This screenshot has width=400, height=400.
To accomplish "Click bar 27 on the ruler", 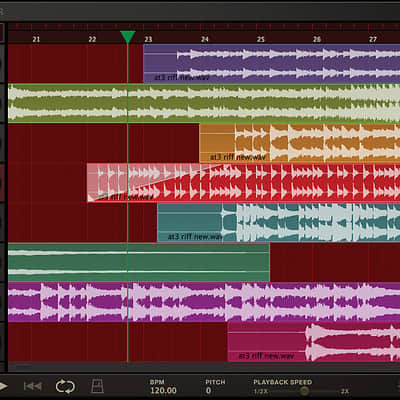I will (x=373, y=39).
